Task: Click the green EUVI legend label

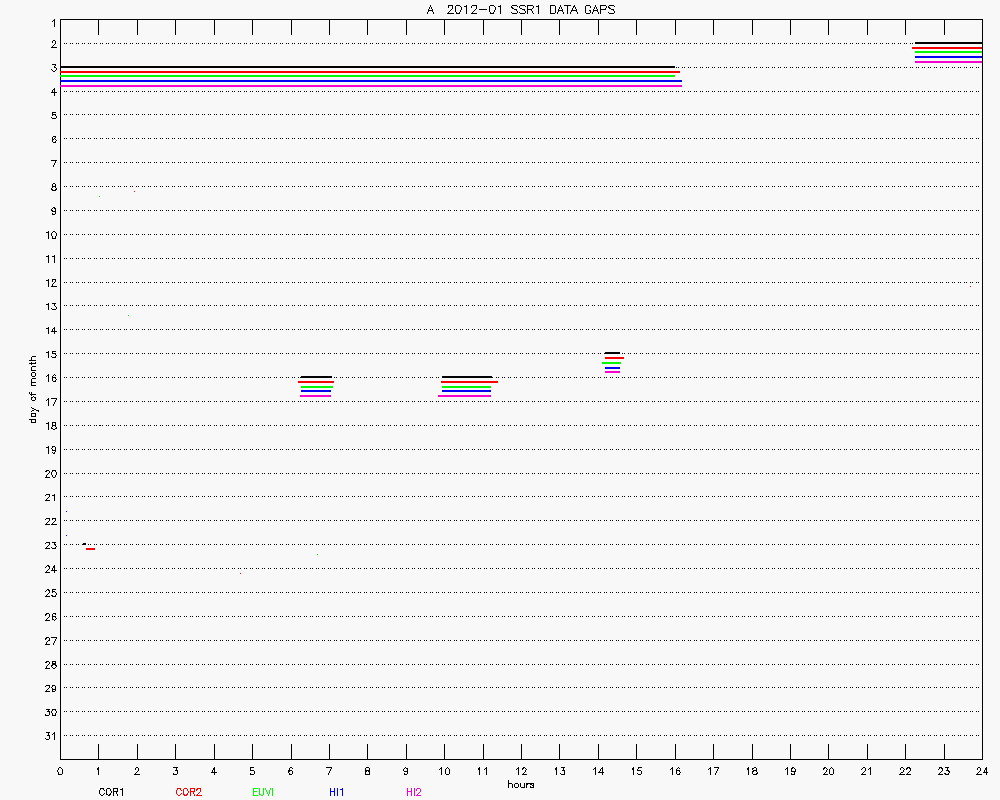Action: (x=263, y=792)
